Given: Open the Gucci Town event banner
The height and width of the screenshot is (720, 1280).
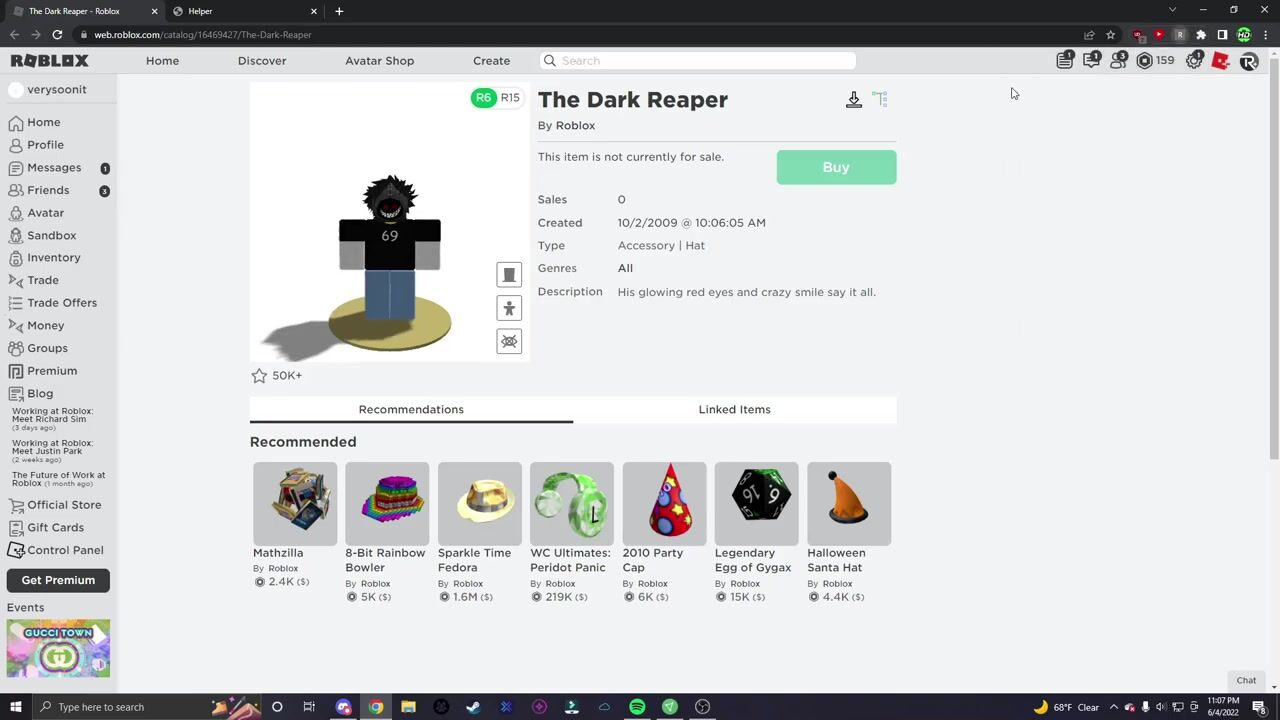Looking at the screenshot, I should 58,648.
